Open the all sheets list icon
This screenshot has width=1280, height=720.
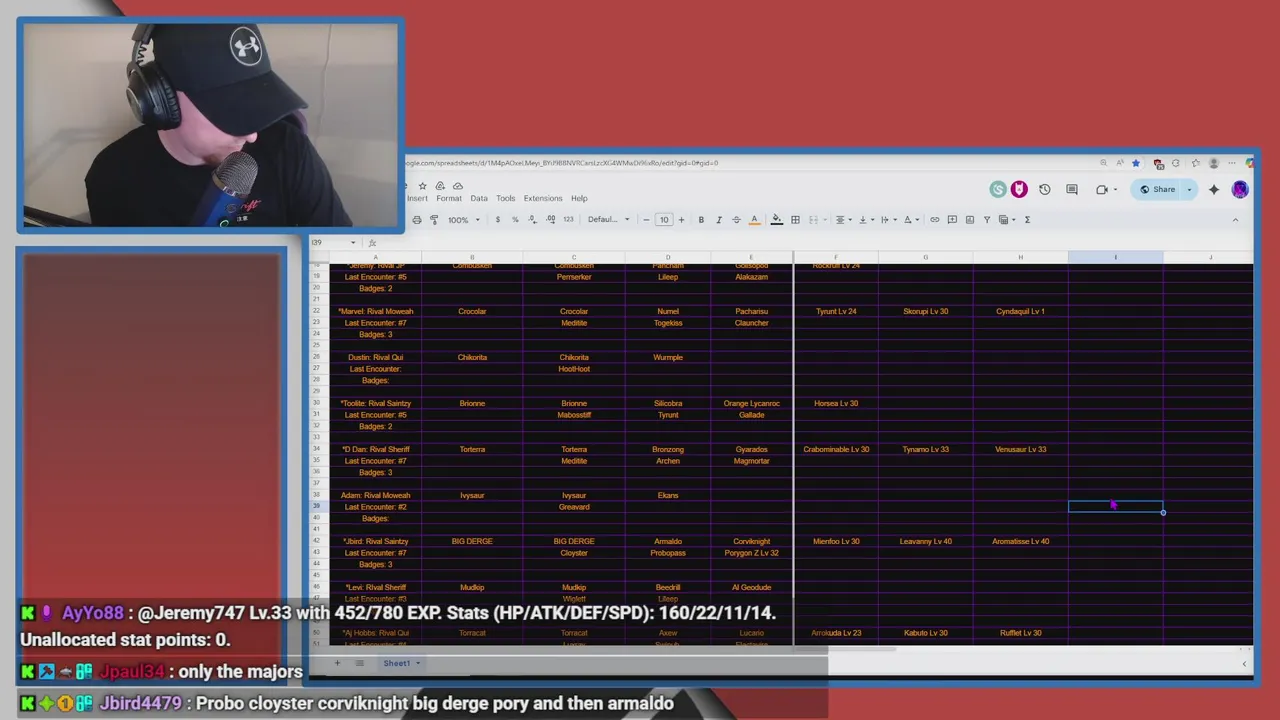[359, 663]
